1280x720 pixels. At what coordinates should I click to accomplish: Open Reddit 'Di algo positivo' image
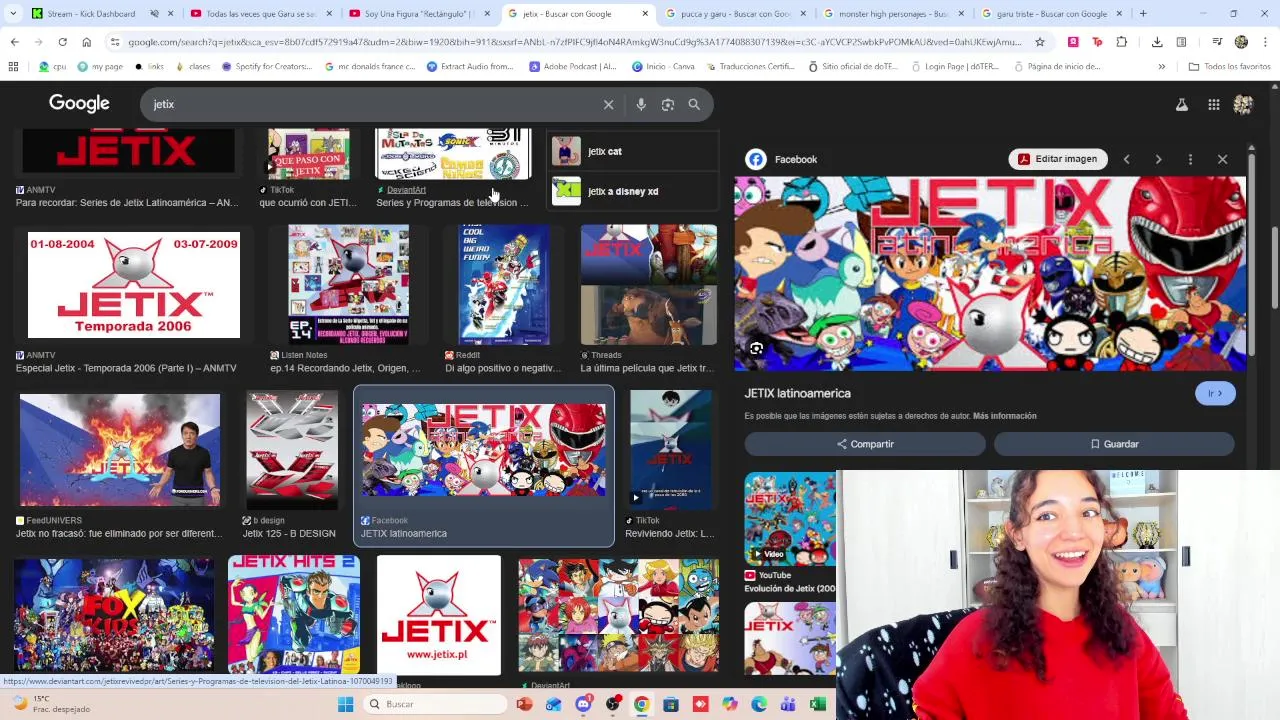(504, 284)
